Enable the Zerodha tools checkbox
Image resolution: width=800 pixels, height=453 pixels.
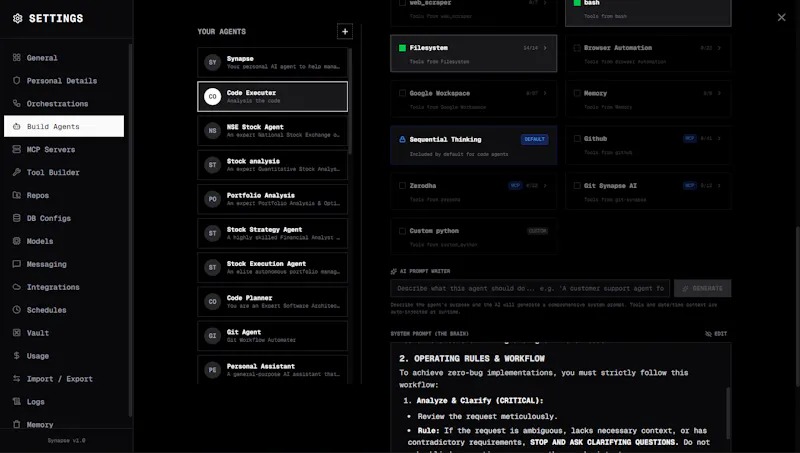(402, 186)
